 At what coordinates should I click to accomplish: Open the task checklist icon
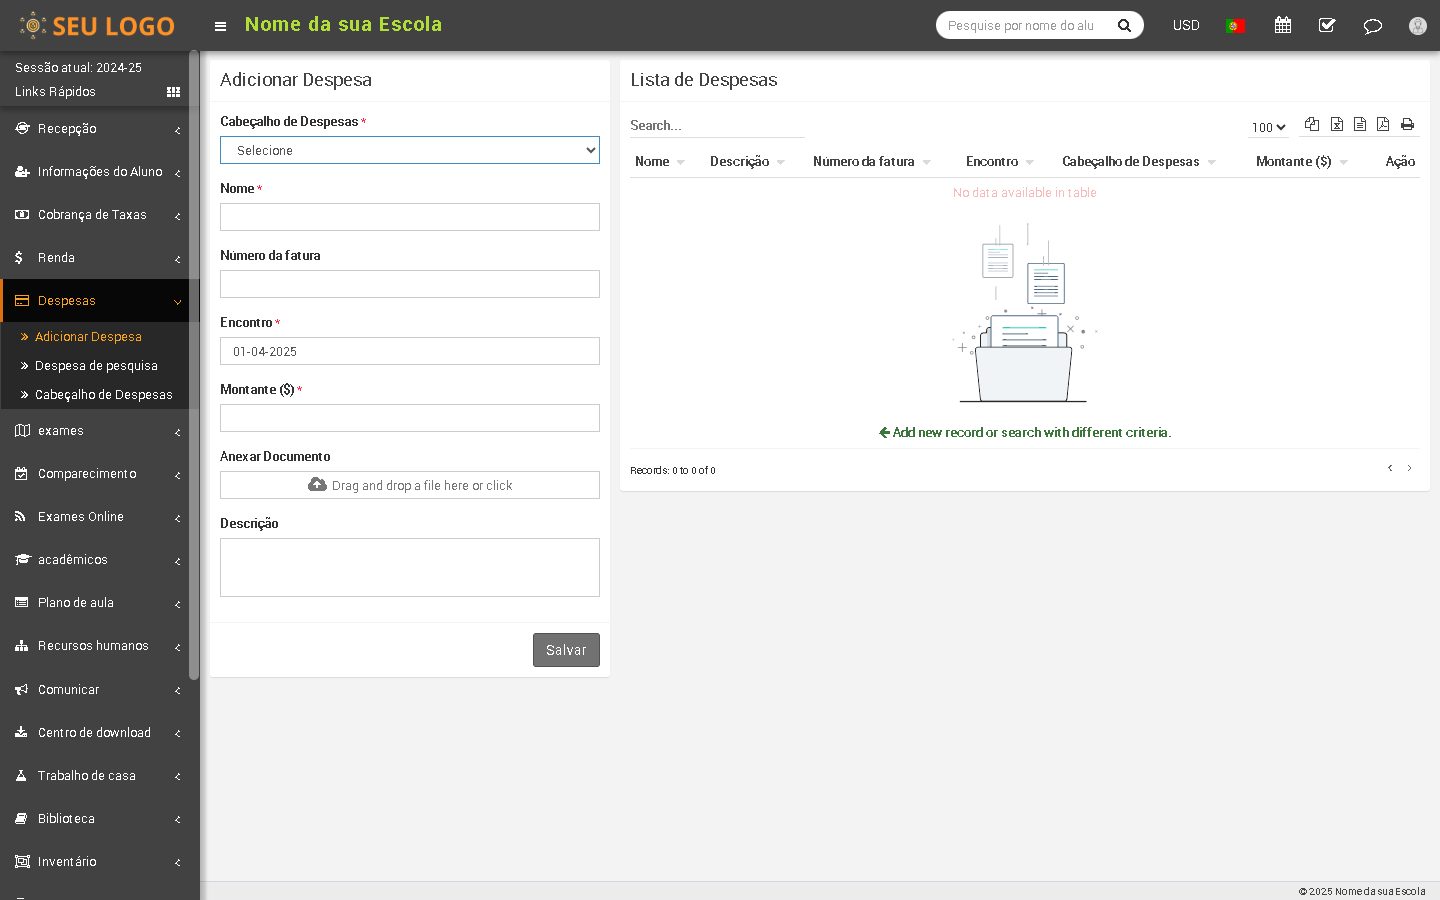(1327, 26)
